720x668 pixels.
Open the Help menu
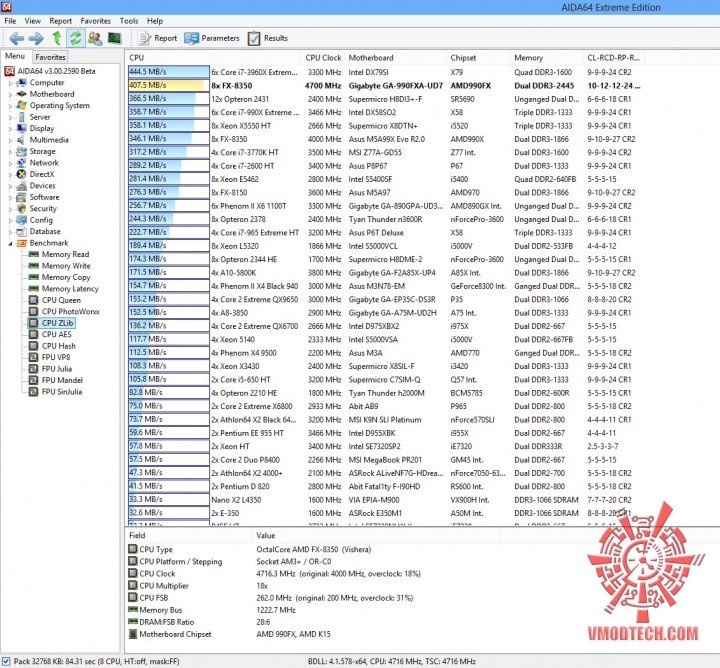[155, 21]
